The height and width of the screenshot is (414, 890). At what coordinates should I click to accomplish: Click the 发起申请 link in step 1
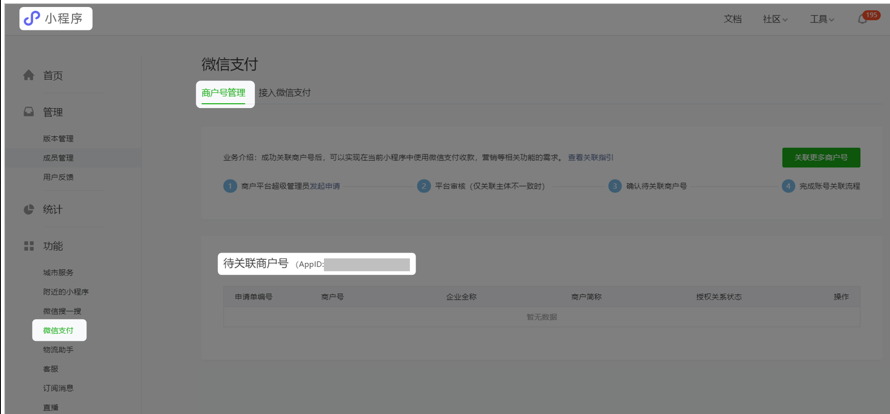[325, 186]
